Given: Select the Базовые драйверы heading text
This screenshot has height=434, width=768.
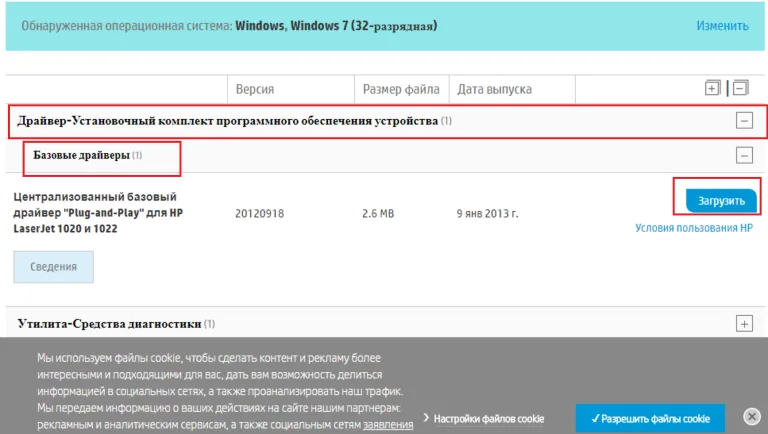Looking at the screenshot, I should tap(81, 155).
